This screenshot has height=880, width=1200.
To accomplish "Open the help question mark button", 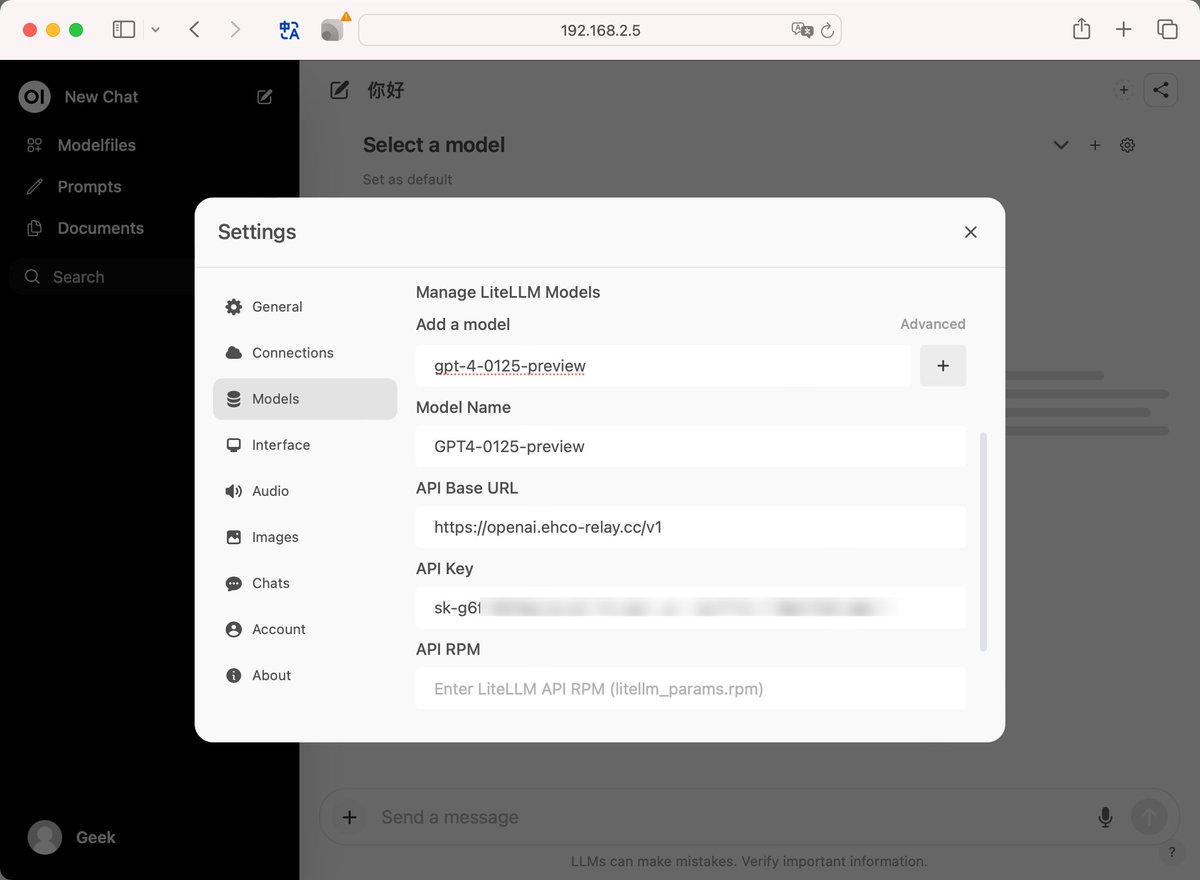I will click(x=1172, y=852).
